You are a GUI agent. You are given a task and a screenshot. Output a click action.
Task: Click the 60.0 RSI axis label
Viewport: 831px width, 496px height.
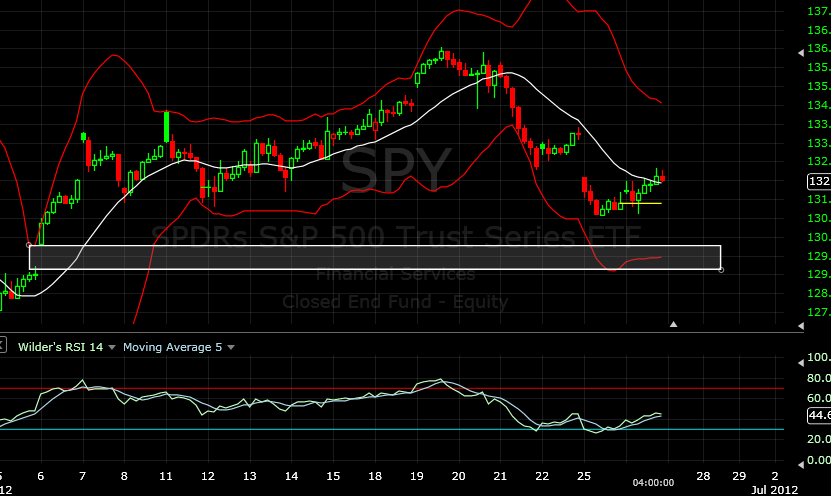point(819,398)
